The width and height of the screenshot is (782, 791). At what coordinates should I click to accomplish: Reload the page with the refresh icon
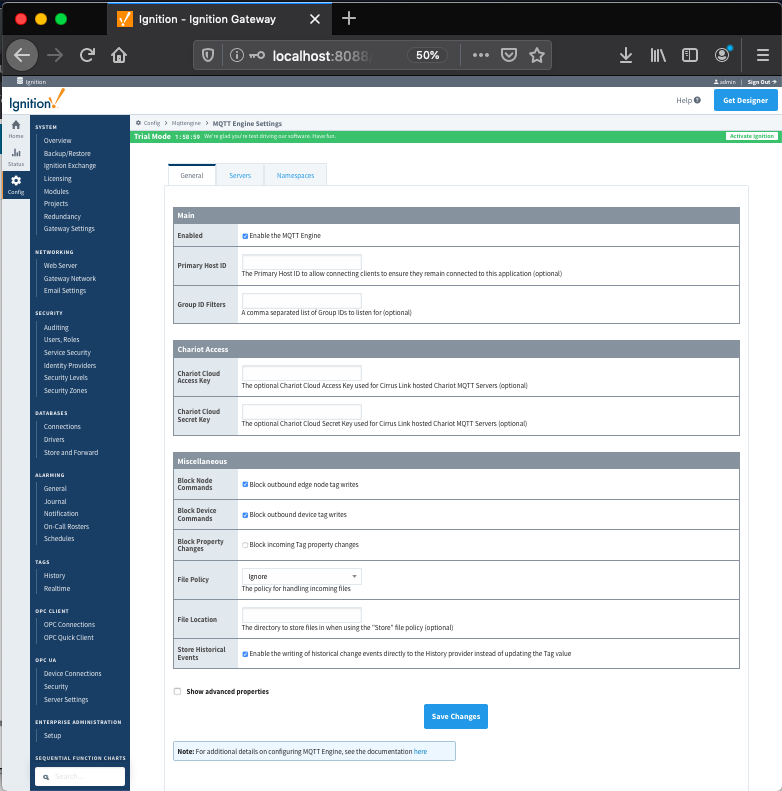(x=87, y=54)
